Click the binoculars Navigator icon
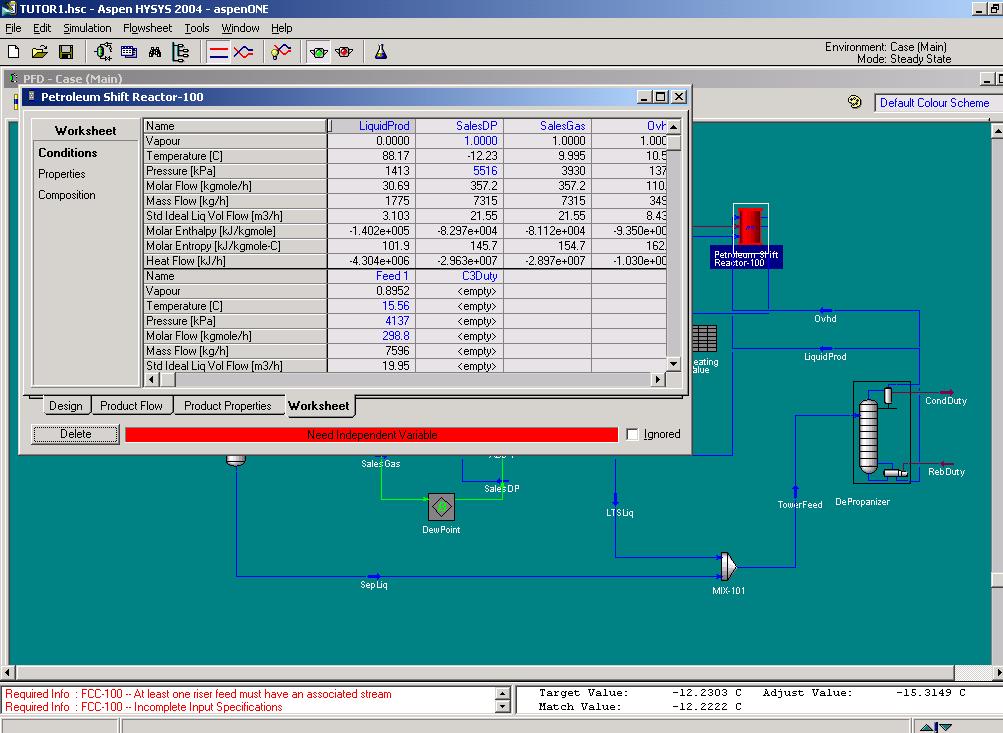The width and height of the screenshot is (1003, 733). pos(155,52)
